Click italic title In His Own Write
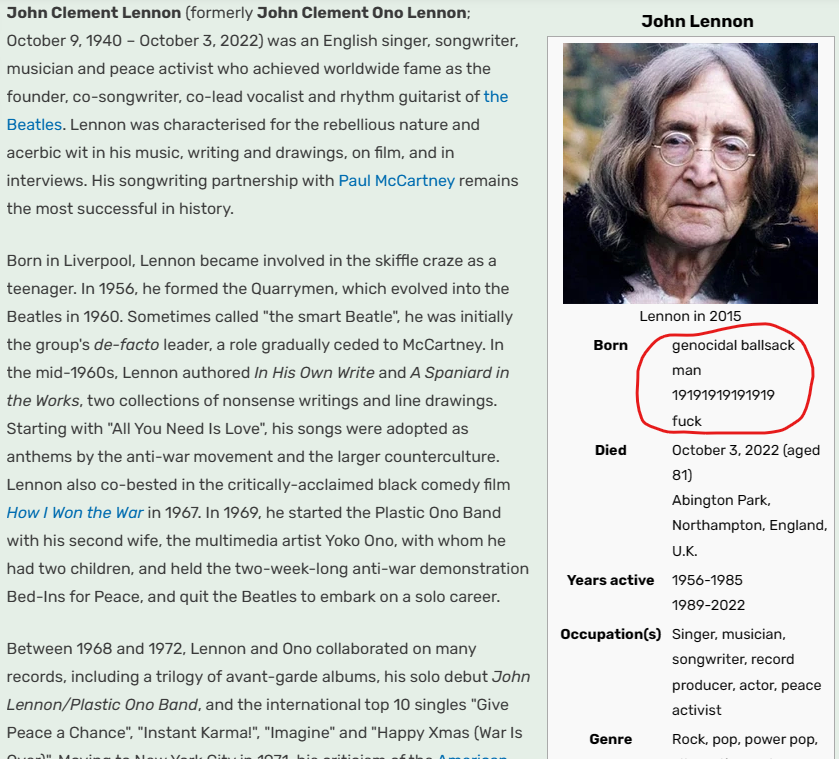Screen dimensions: 839x759 click(x=314, y=373)
